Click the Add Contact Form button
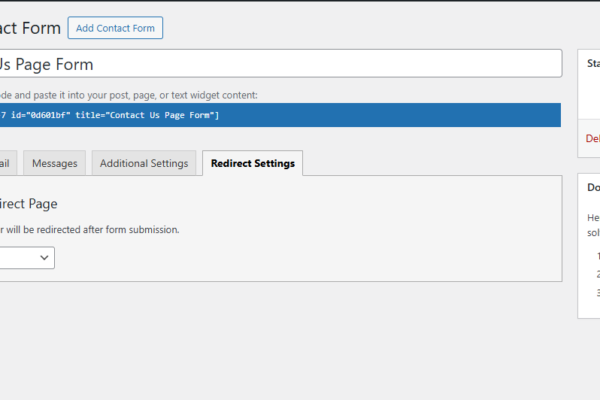This screenshot has width=600, height=400. coord(115,28)
